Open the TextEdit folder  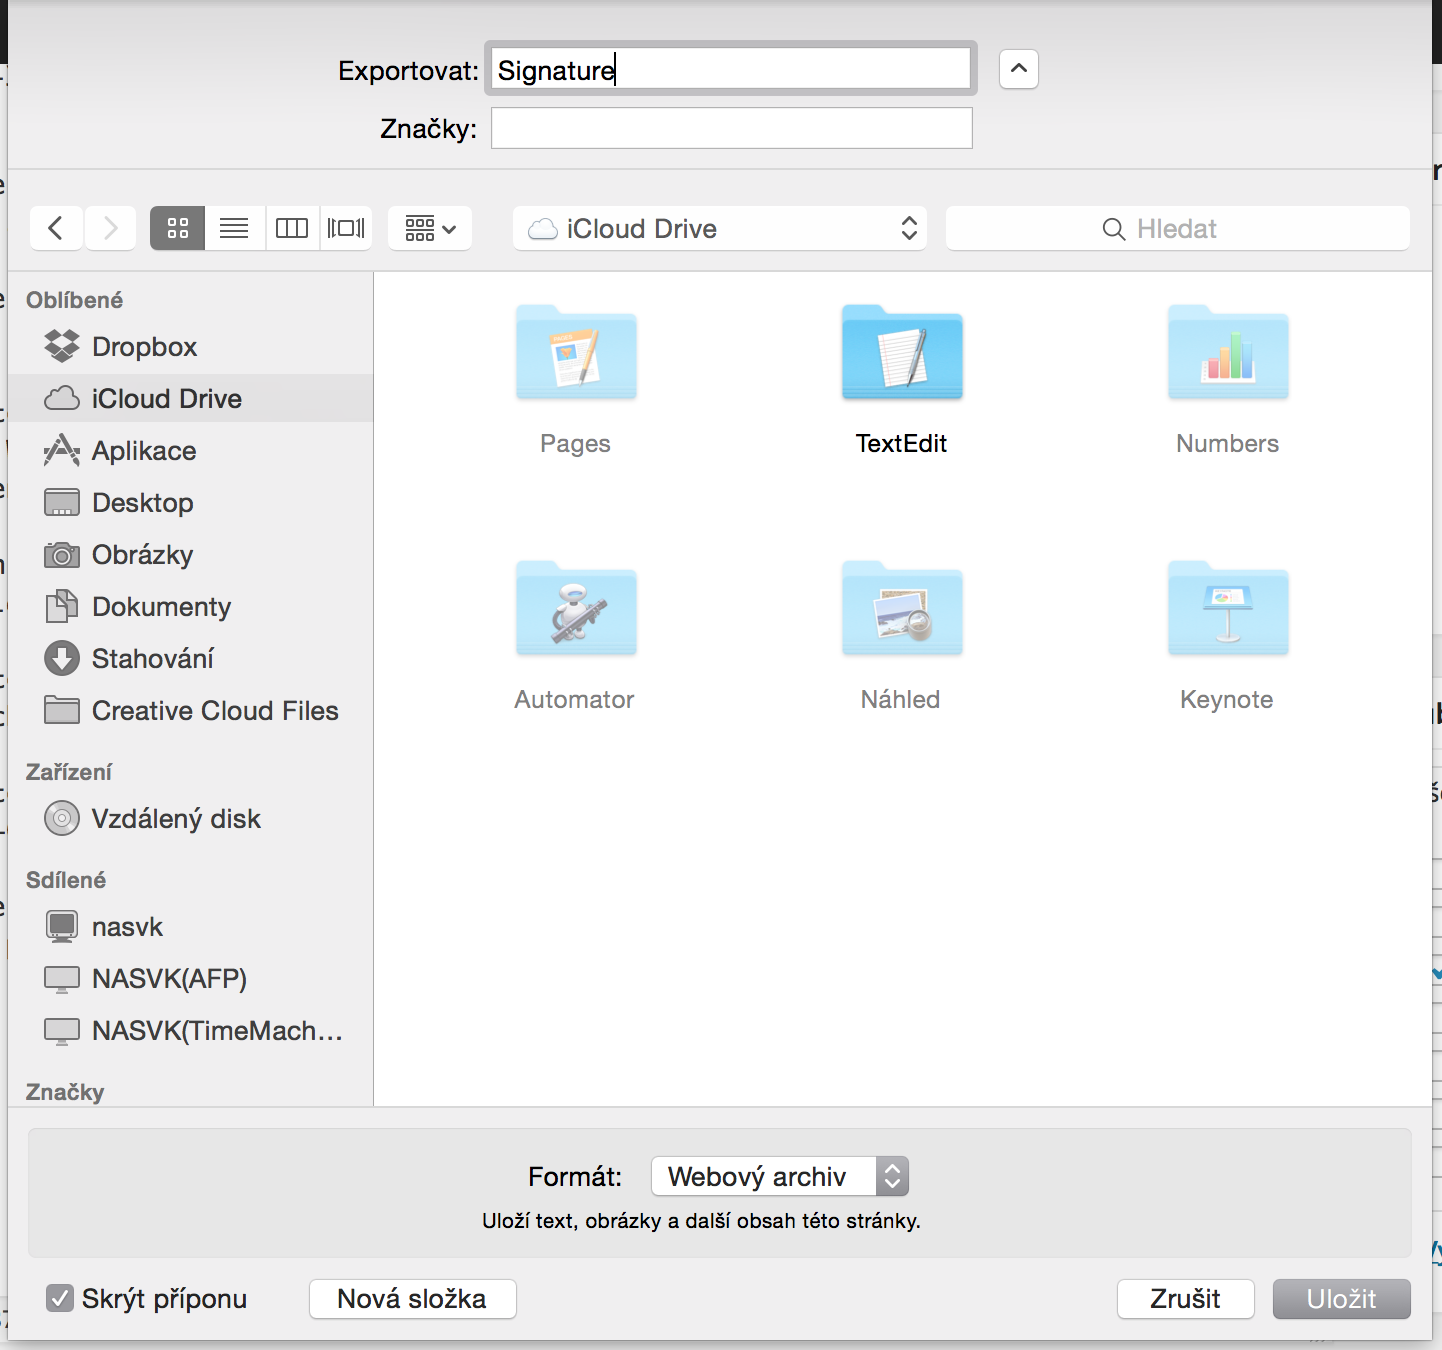902,380
